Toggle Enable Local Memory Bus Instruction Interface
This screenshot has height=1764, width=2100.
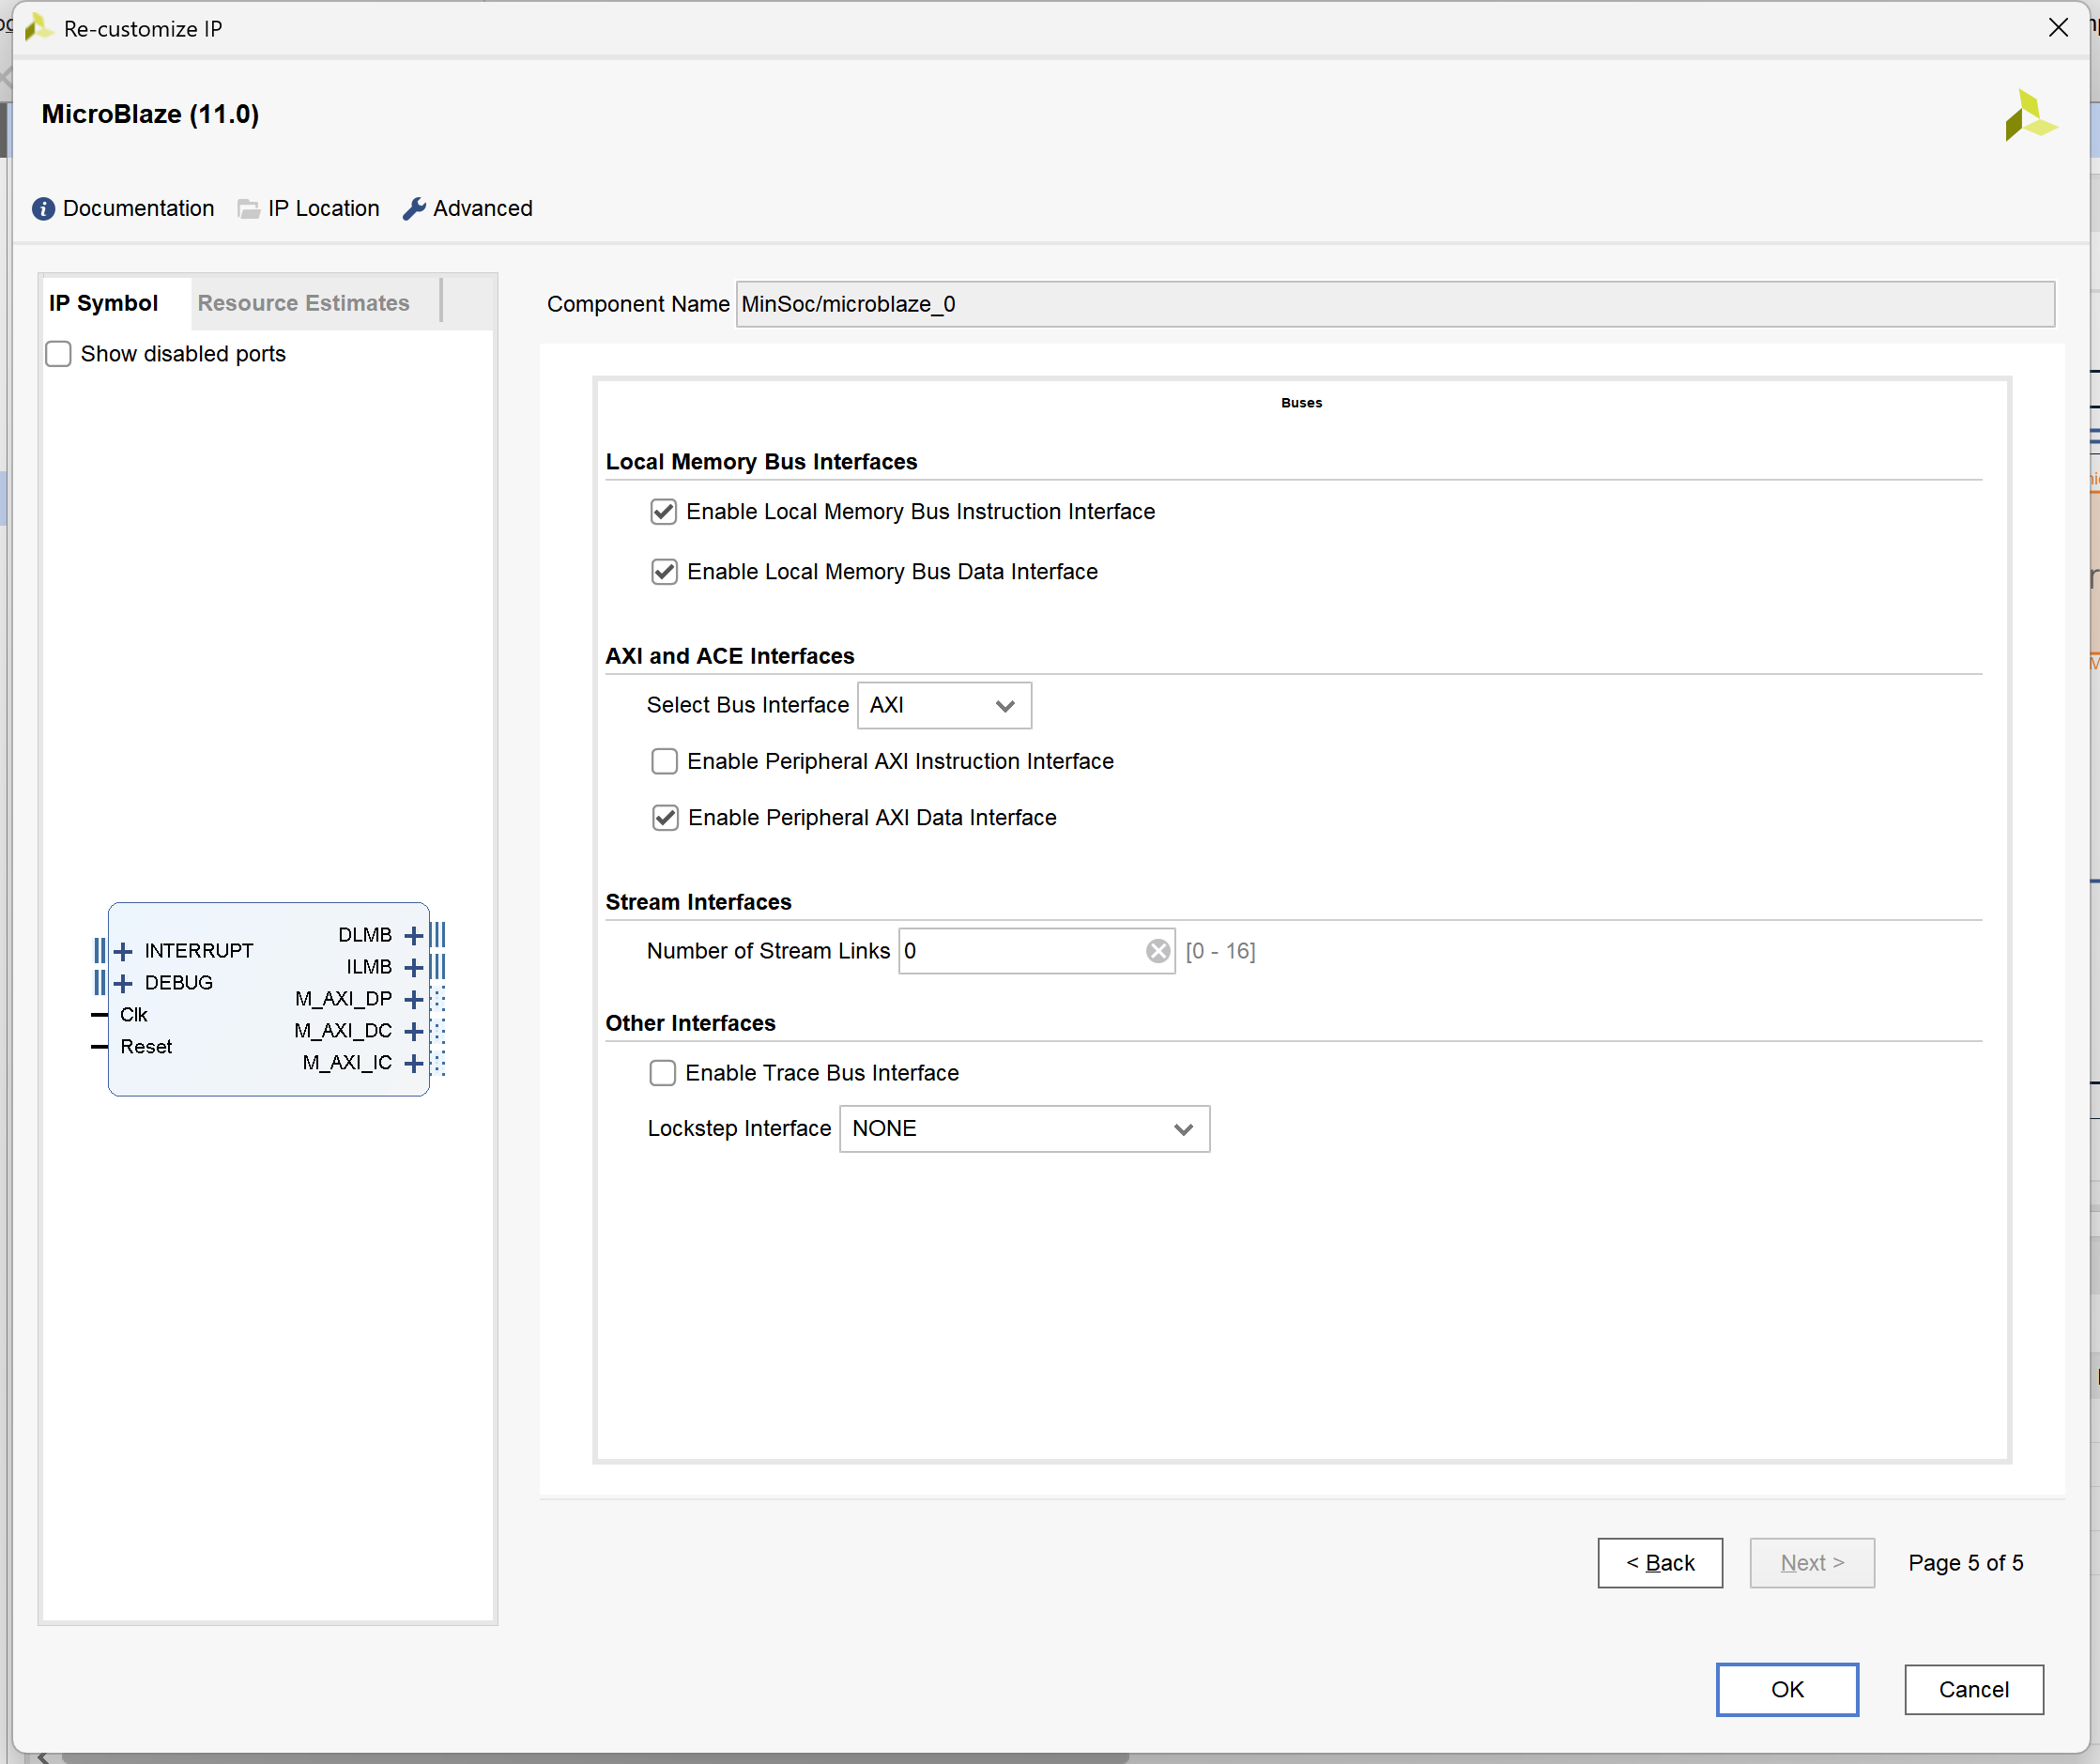pos(663,512)
